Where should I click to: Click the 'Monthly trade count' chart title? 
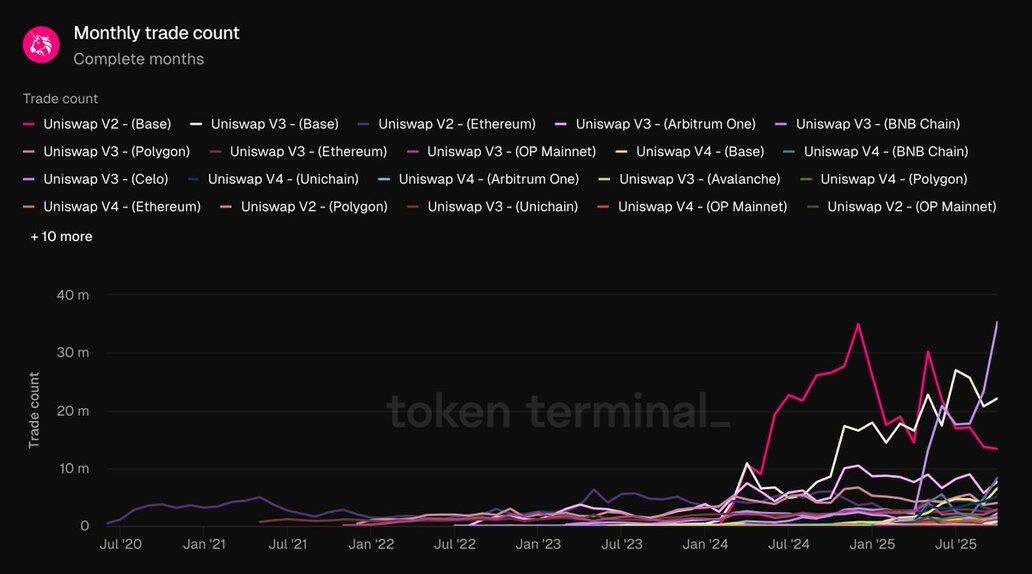(x=156, y=33)
